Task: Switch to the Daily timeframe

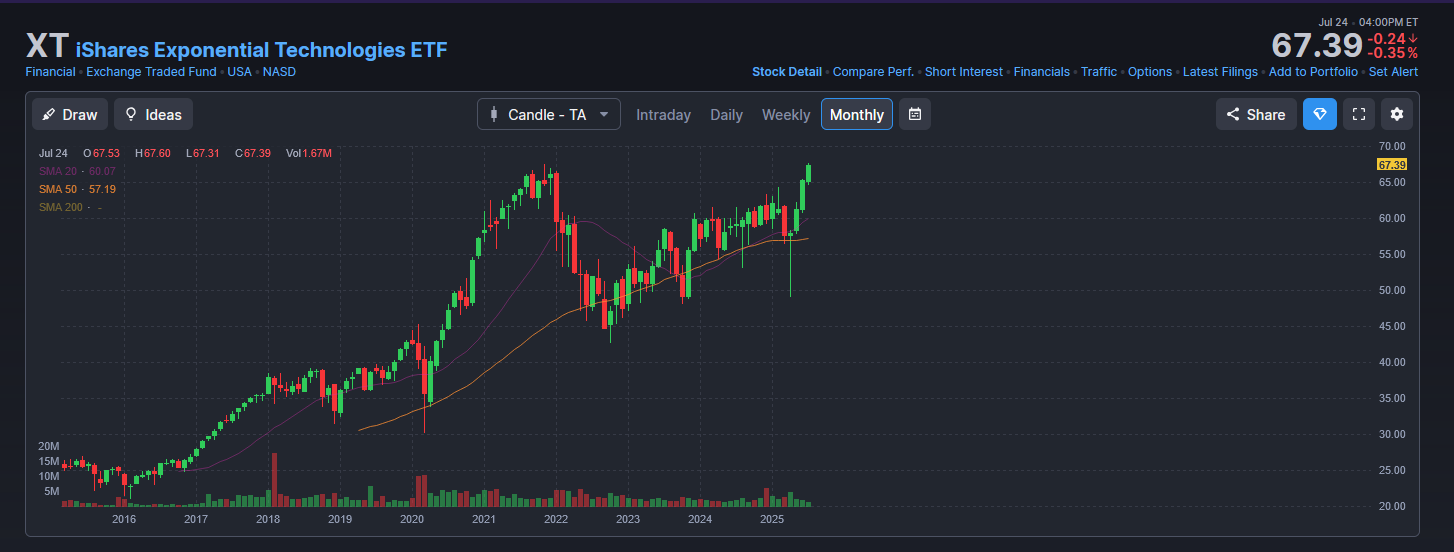Action: point(726,115)
